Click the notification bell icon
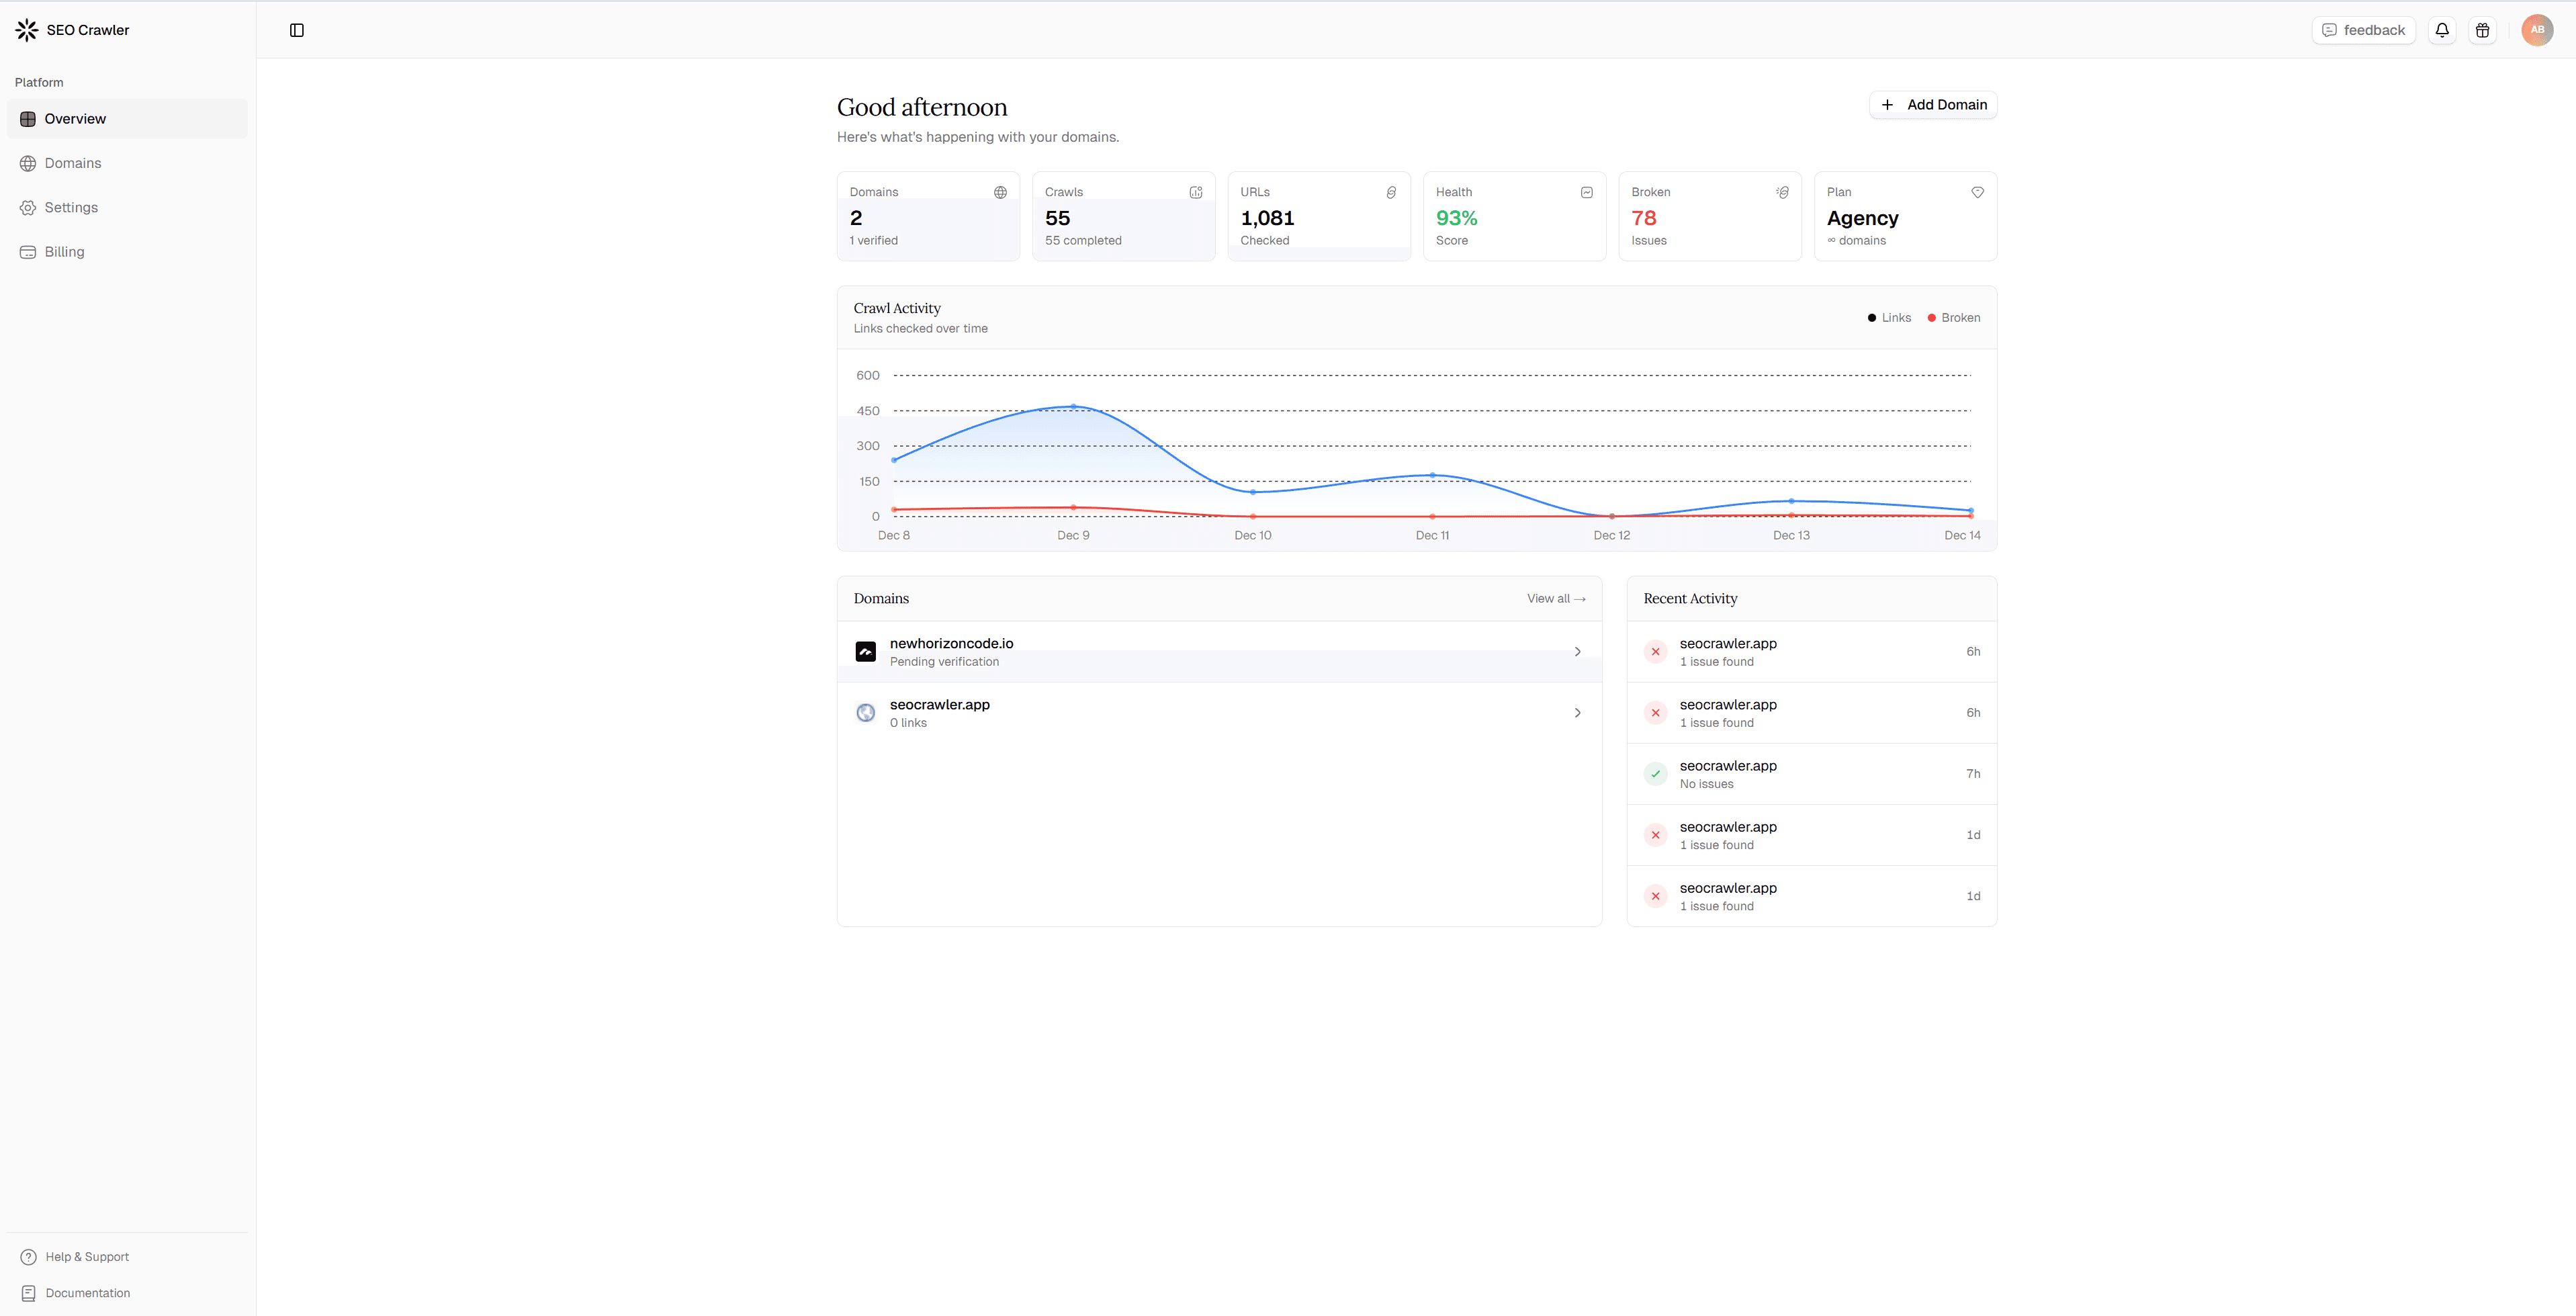The width and height of the screenshot is (2576, 1316). click(2442, 30)
